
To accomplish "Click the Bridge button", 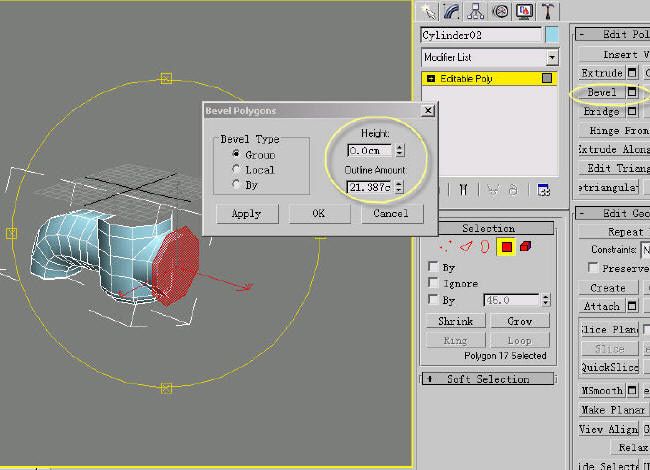I will coord(602,111).
